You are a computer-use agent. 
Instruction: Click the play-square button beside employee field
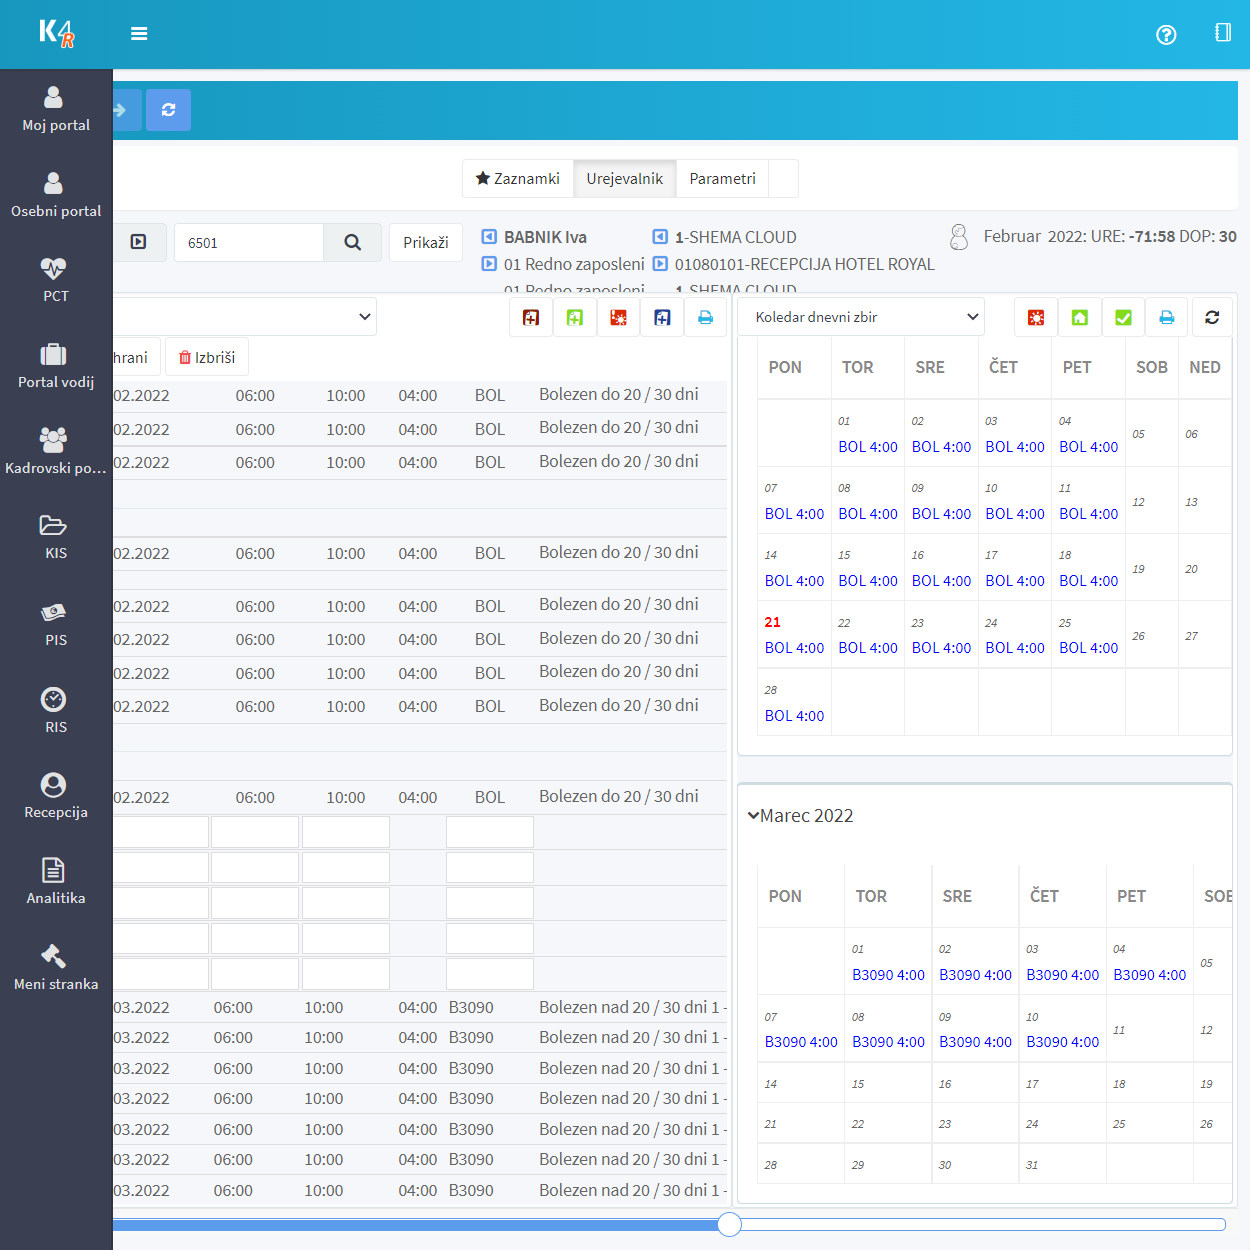[x=139, y=242]
